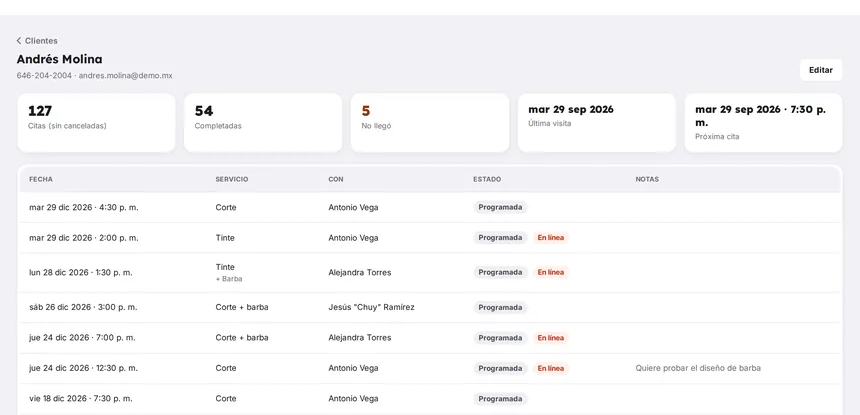Click the En línea tag in the 12:30 p. m. row
This screenshot has height=415, width=860.
click(x=551, y=368)
